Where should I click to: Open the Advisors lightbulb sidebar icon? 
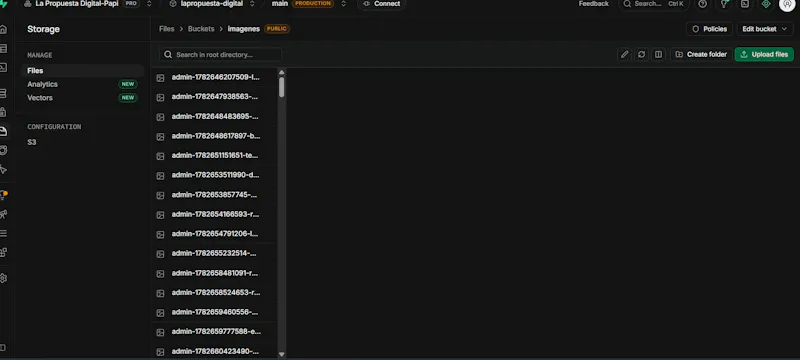tap(4, 195)
